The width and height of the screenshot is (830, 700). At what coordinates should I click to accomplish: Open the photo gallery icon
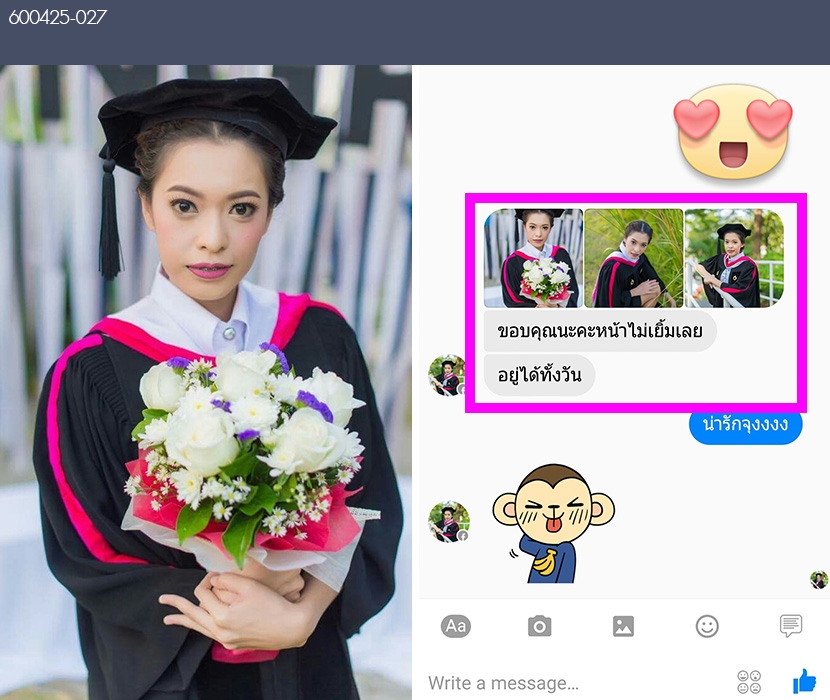click(x=623, y=626)
